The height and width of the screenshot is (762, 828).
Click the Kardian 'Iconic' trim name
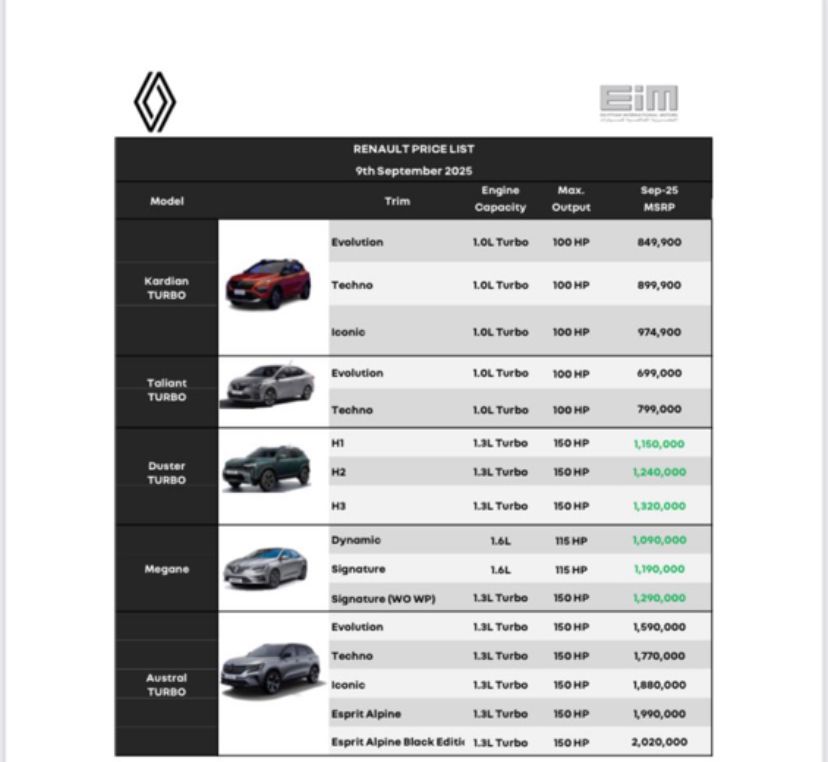(348, 332)
